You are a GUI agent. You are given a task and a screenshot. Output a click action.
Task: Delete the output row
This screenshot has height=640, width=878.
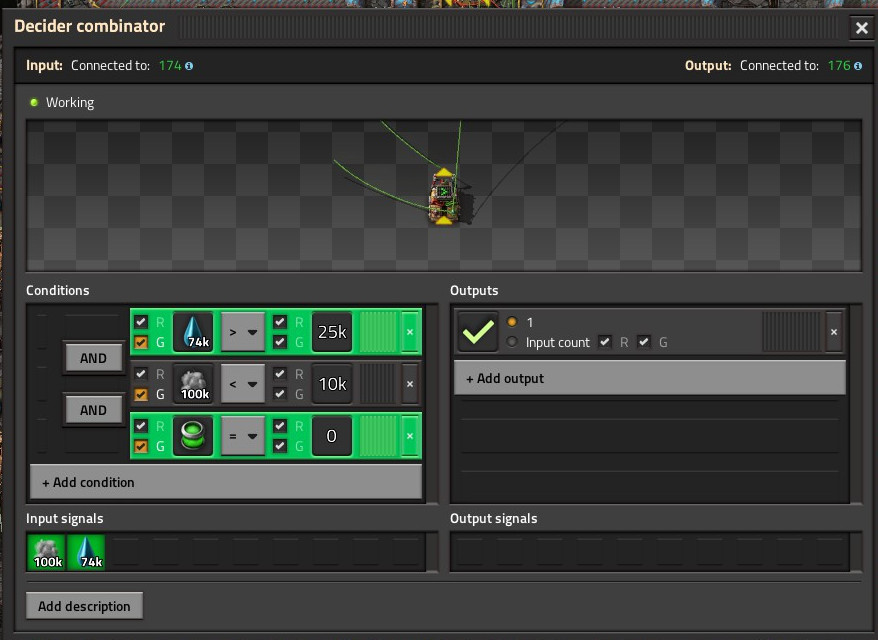pyautogui.click(x=834, y=332)
